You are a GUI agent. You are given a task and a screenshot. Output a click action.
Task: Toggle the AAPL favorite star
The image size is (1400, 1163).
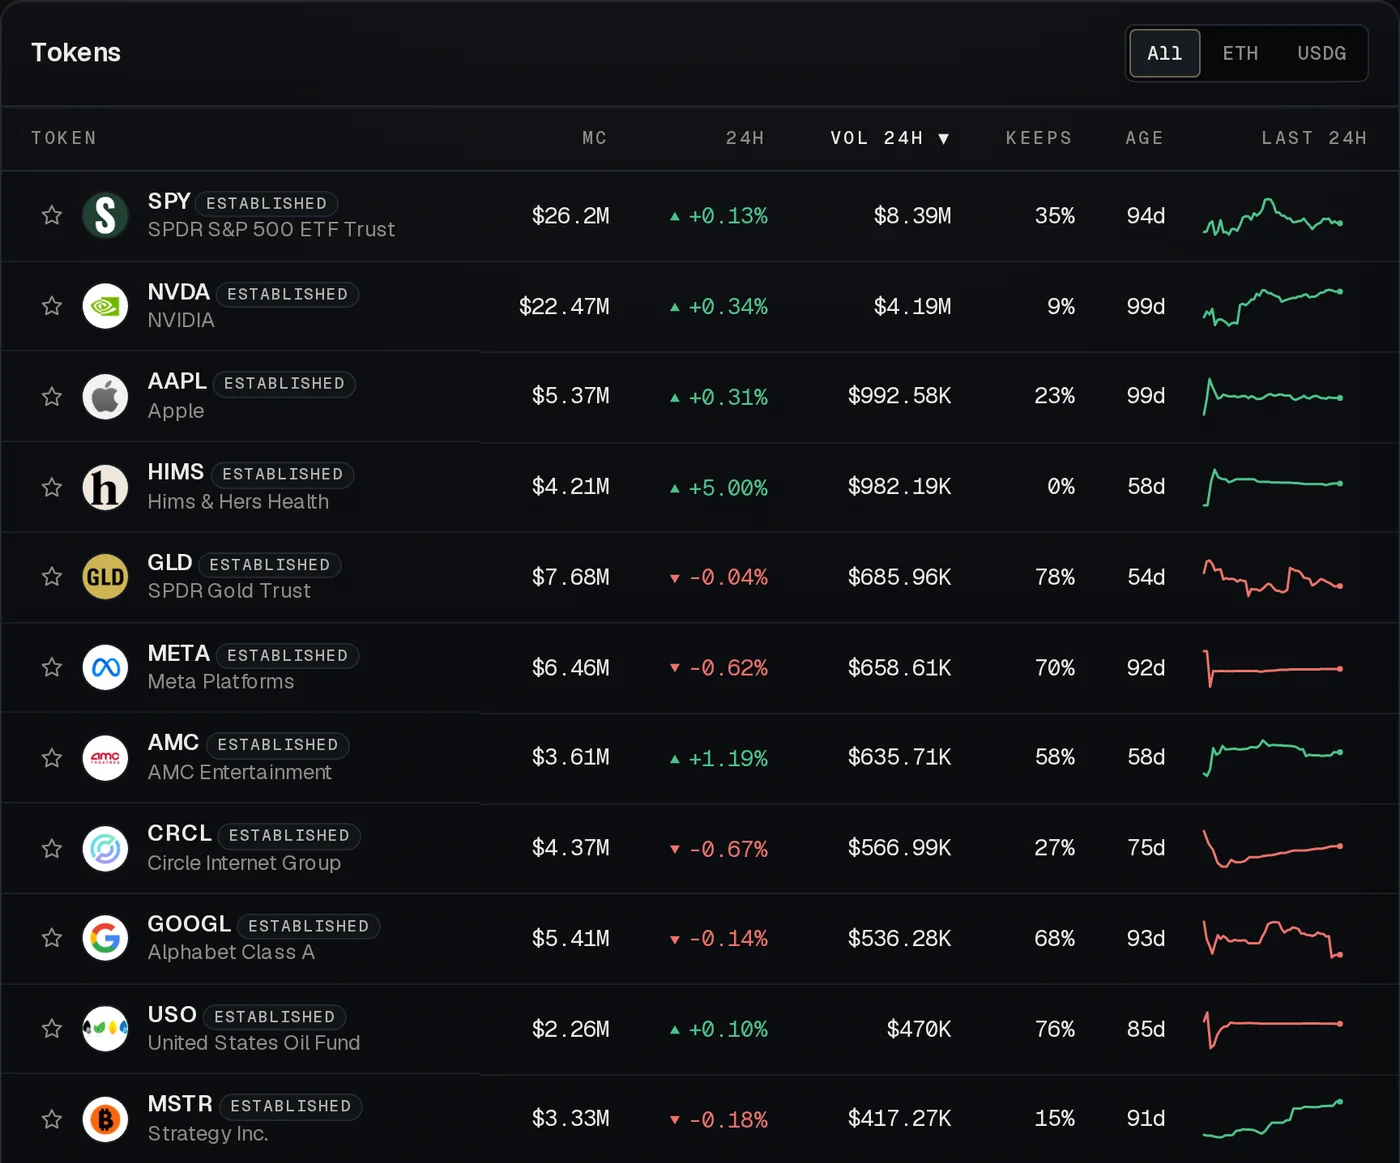pyautogui.click(x=52, y=396)
